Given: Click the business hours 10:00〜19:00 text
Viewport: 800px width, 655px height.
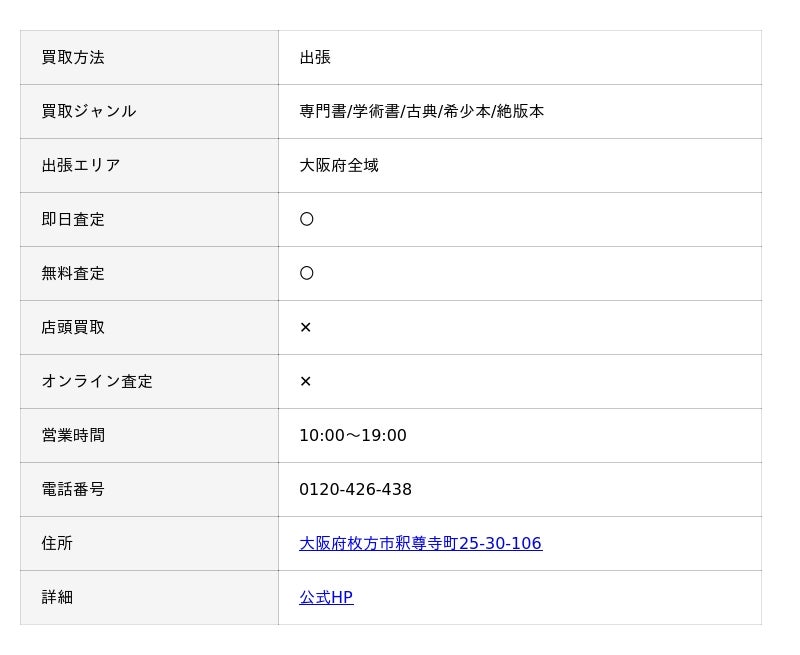Looking at the screenshot, I should pos(352,435).
